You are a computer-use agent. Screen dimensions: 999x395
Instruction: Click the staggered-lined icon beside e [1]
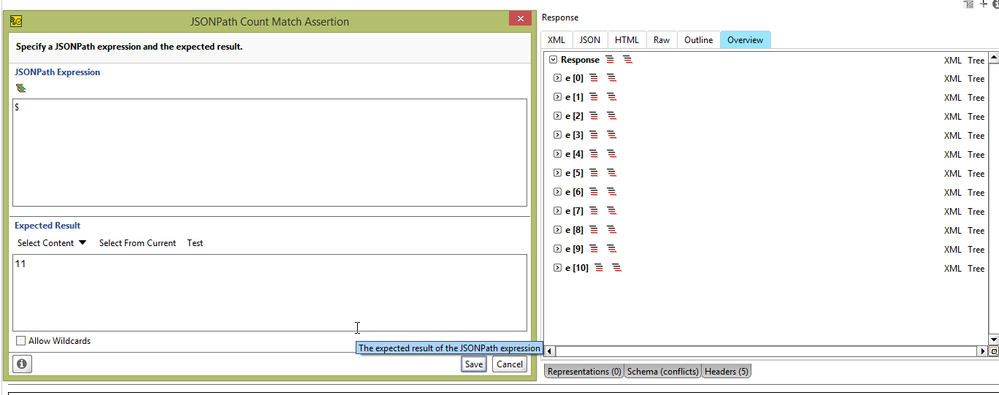pyautogui.click(x=612, y=97)
